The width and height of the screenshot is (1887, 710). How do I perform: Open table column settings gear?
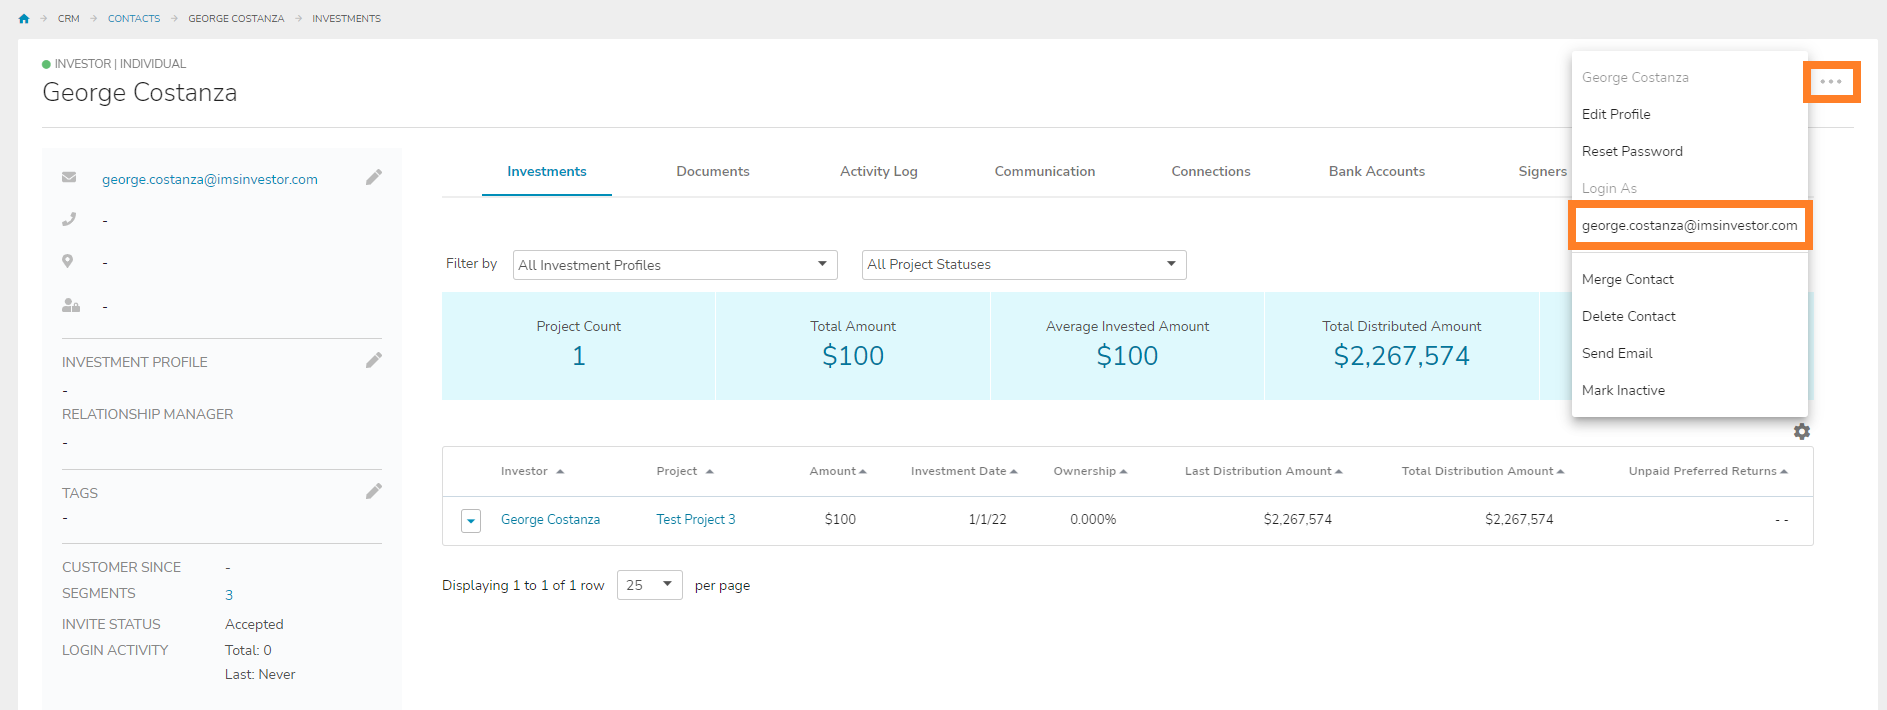pos(1802,431)
